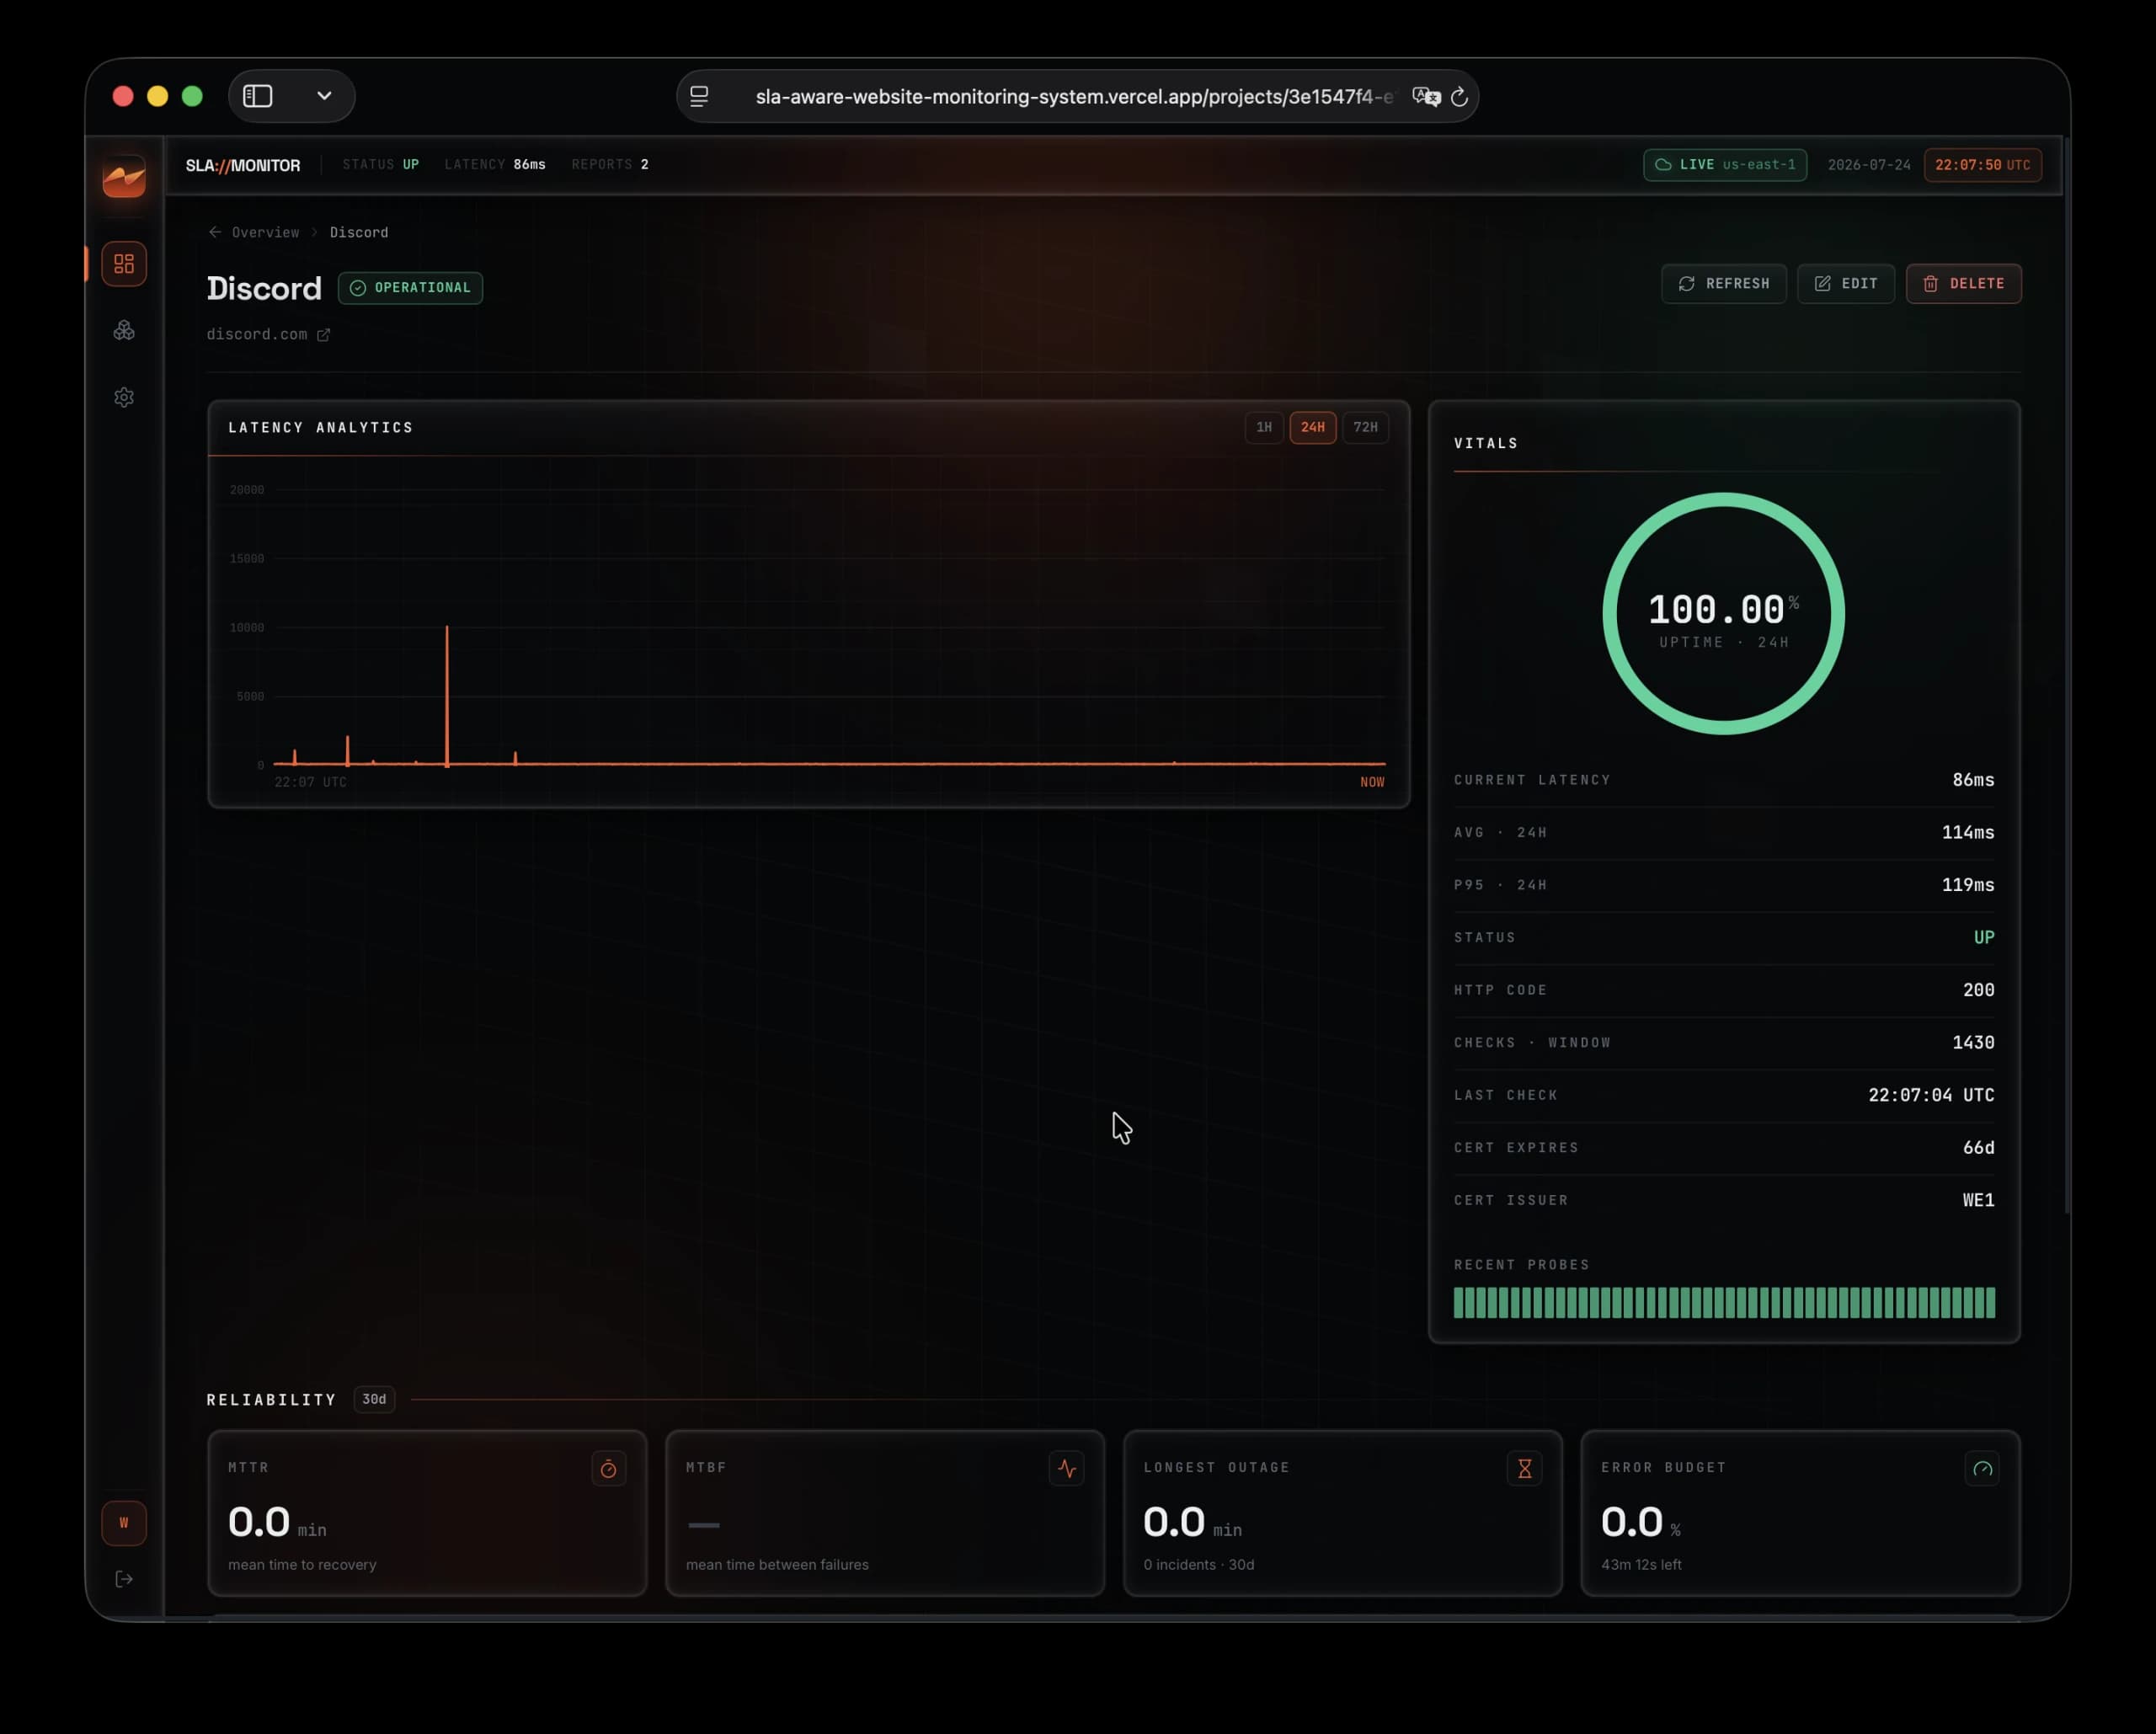Click the back arrow next to Overview
Viewport: 2156px width, 1734px height.
pyautogui.click(x=215, y=232)
